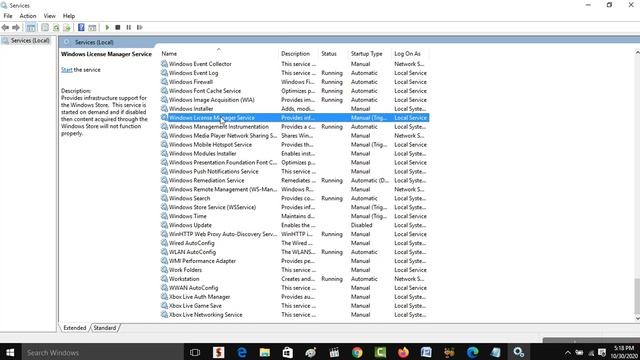
Task: Click the scroll-down arrow of the services list
Action: 637,318
